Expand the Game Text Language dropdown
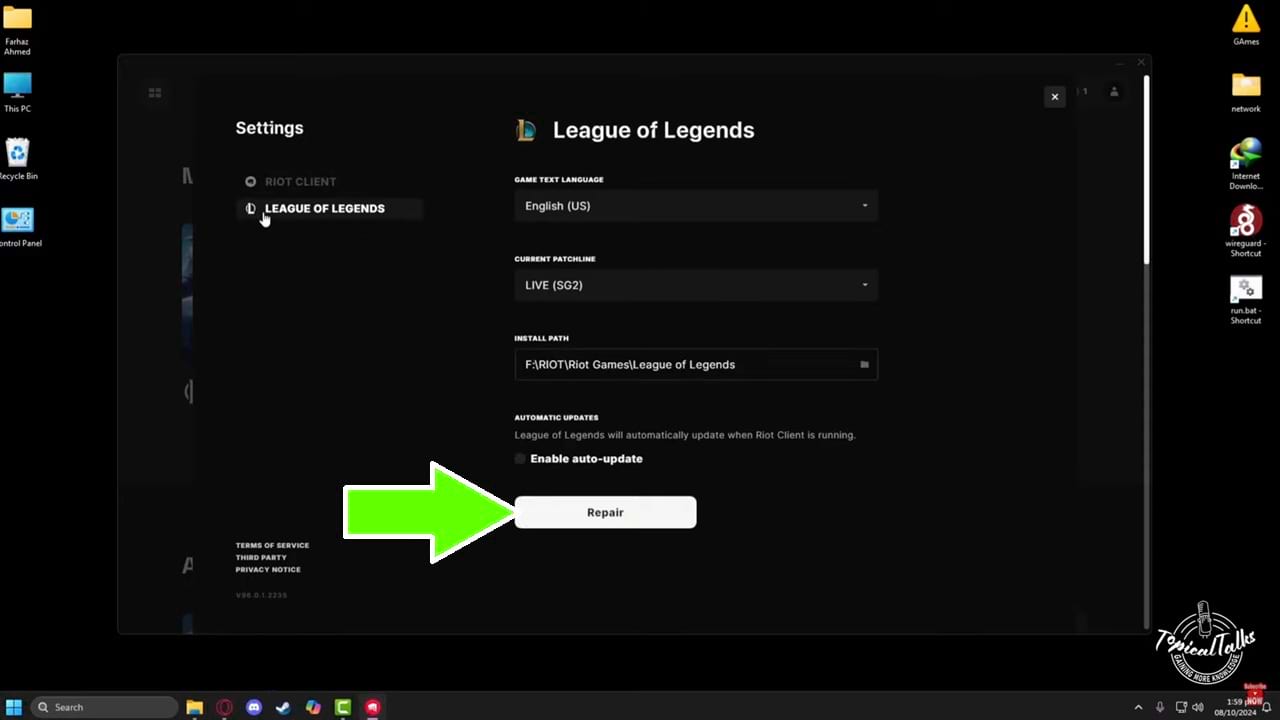 (695, 206)
